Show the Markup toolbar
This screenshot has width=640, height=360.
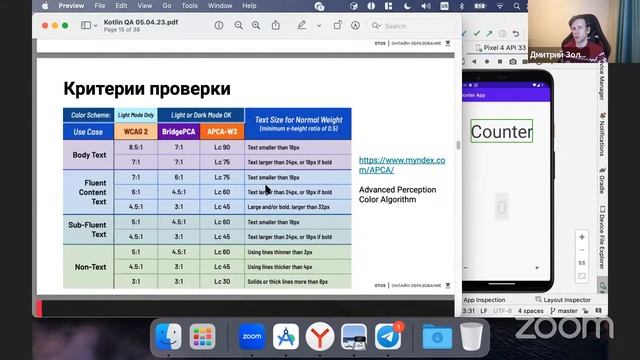[356, 25]
